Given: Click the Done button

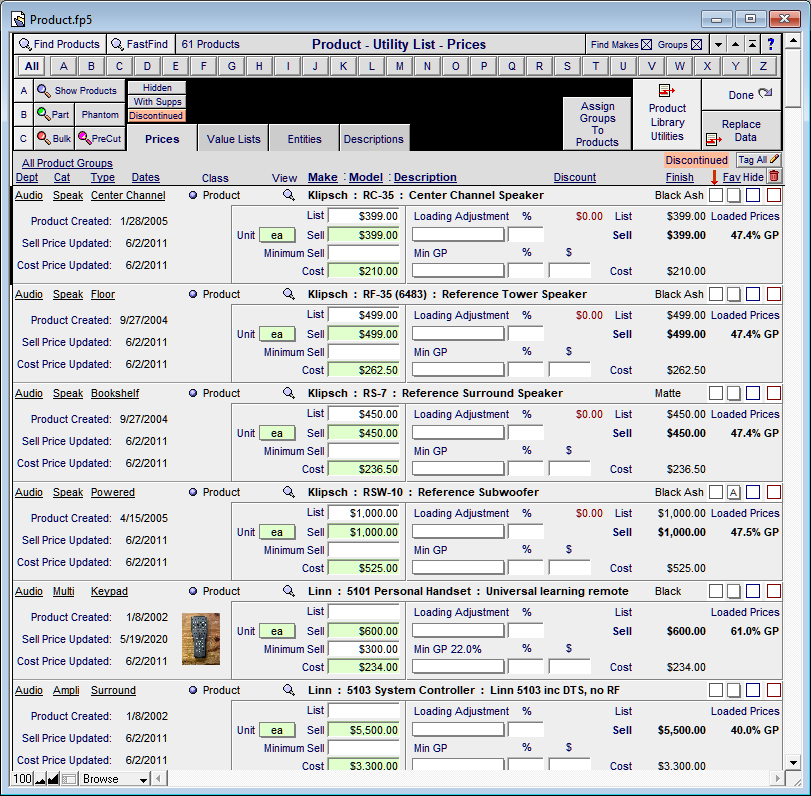Looking at the screenshot, I should click(x=741, y=95).
